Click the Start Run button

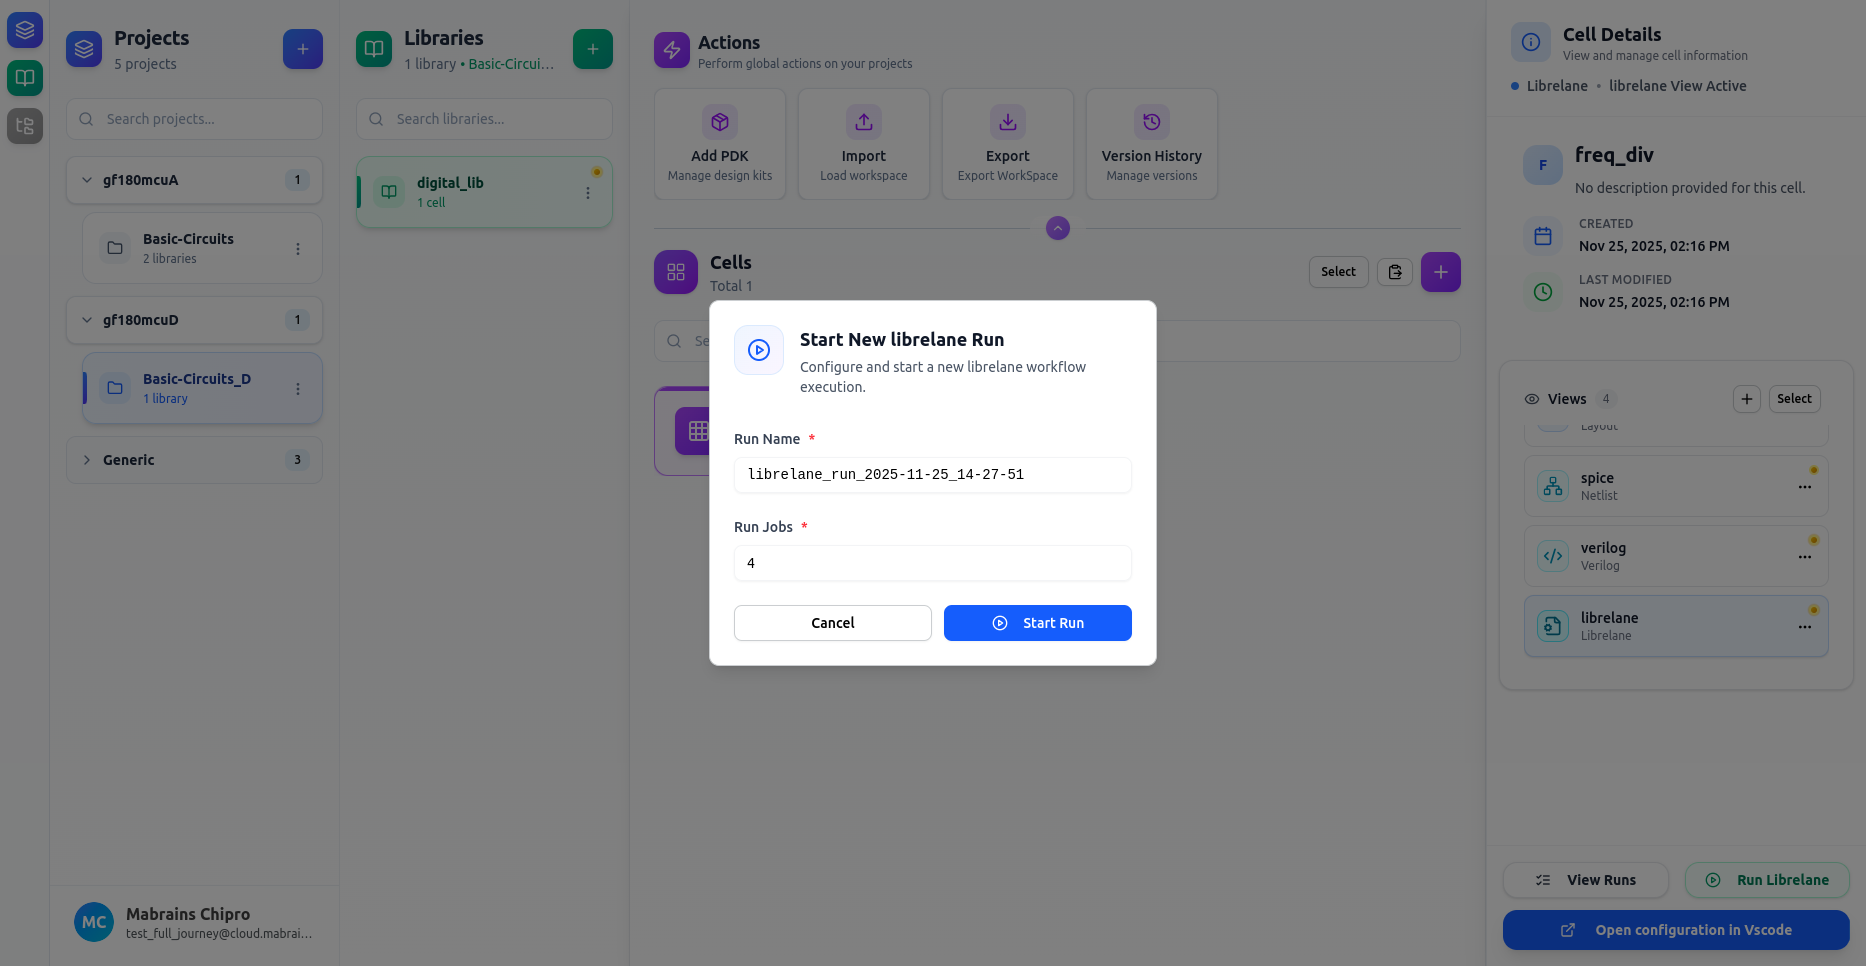click(1037, 623)
